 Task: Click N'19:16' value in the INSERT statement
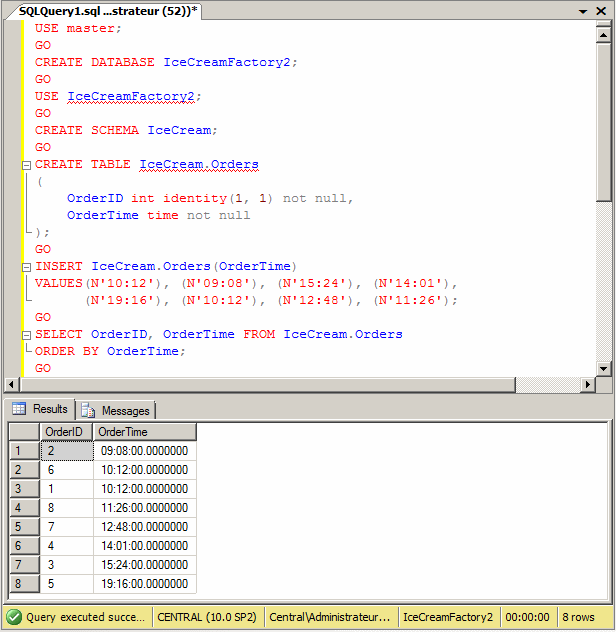pyautogui.click(x=123, y=301)
